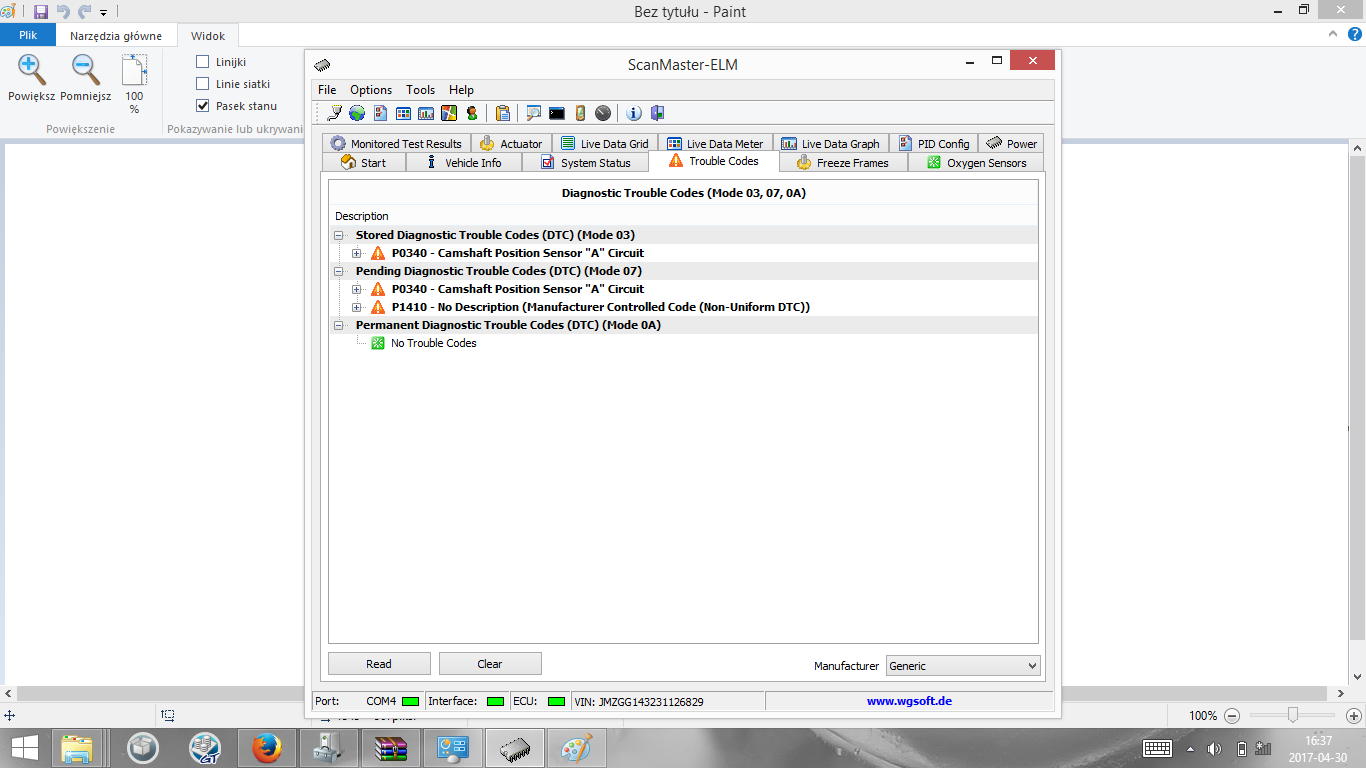Expand the pending P1410 trouble code
The image size is (1366, 768).
point(357,307)
